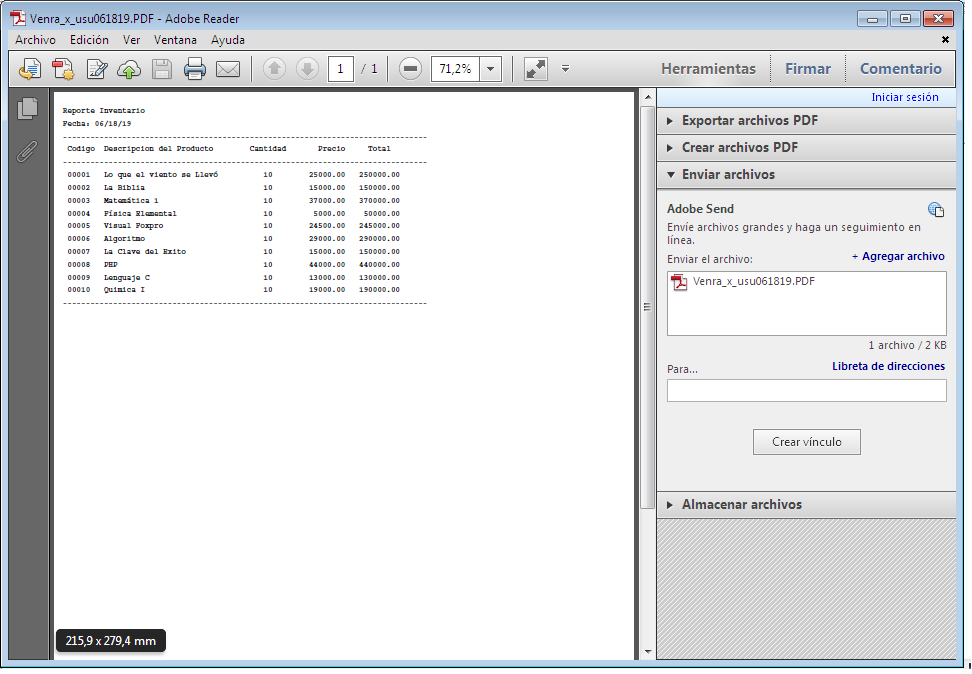
Task: Open the toolbar customize small dropdown arrow
Action: pyautogui.click(x=565, y=69)
